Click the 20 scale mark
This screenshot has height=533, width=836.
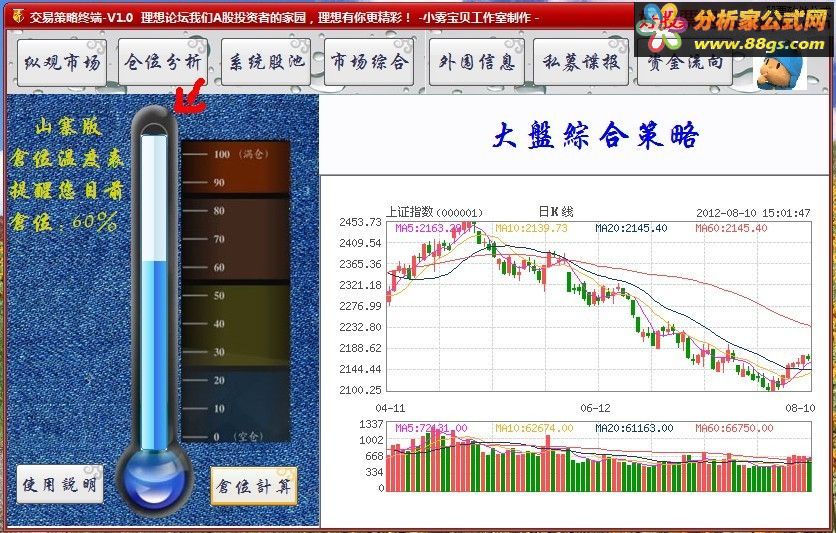219,380
